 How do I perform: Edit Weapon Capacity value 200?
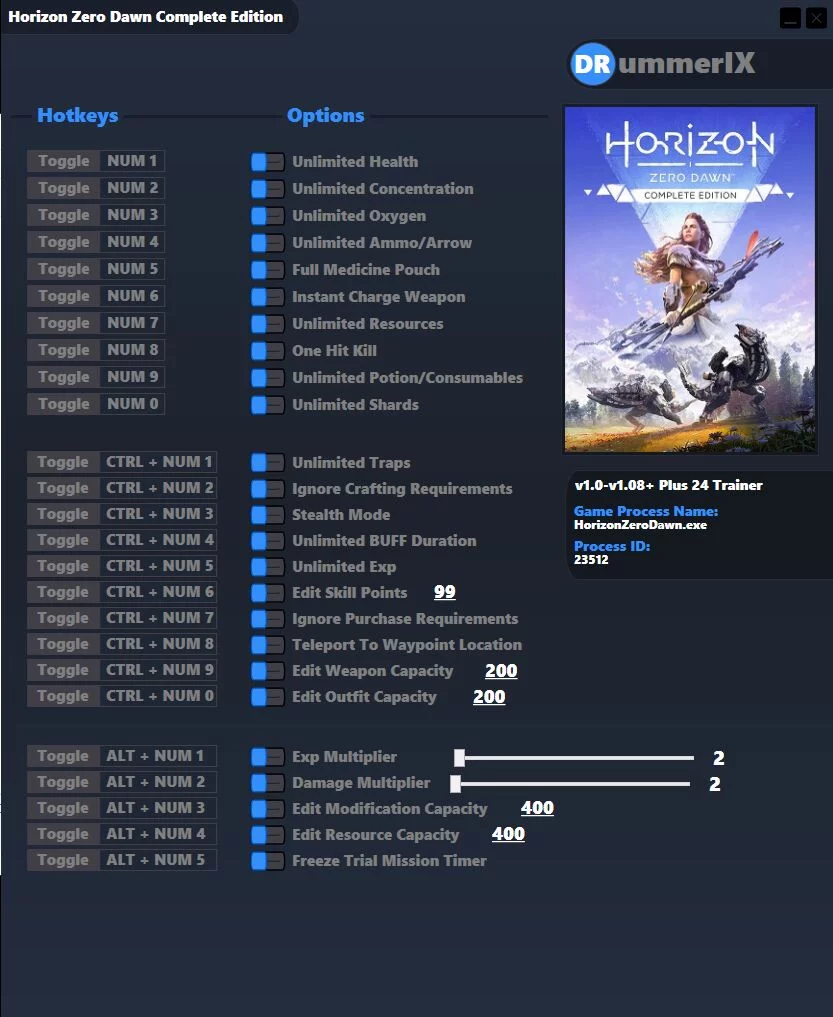(501, 671)
